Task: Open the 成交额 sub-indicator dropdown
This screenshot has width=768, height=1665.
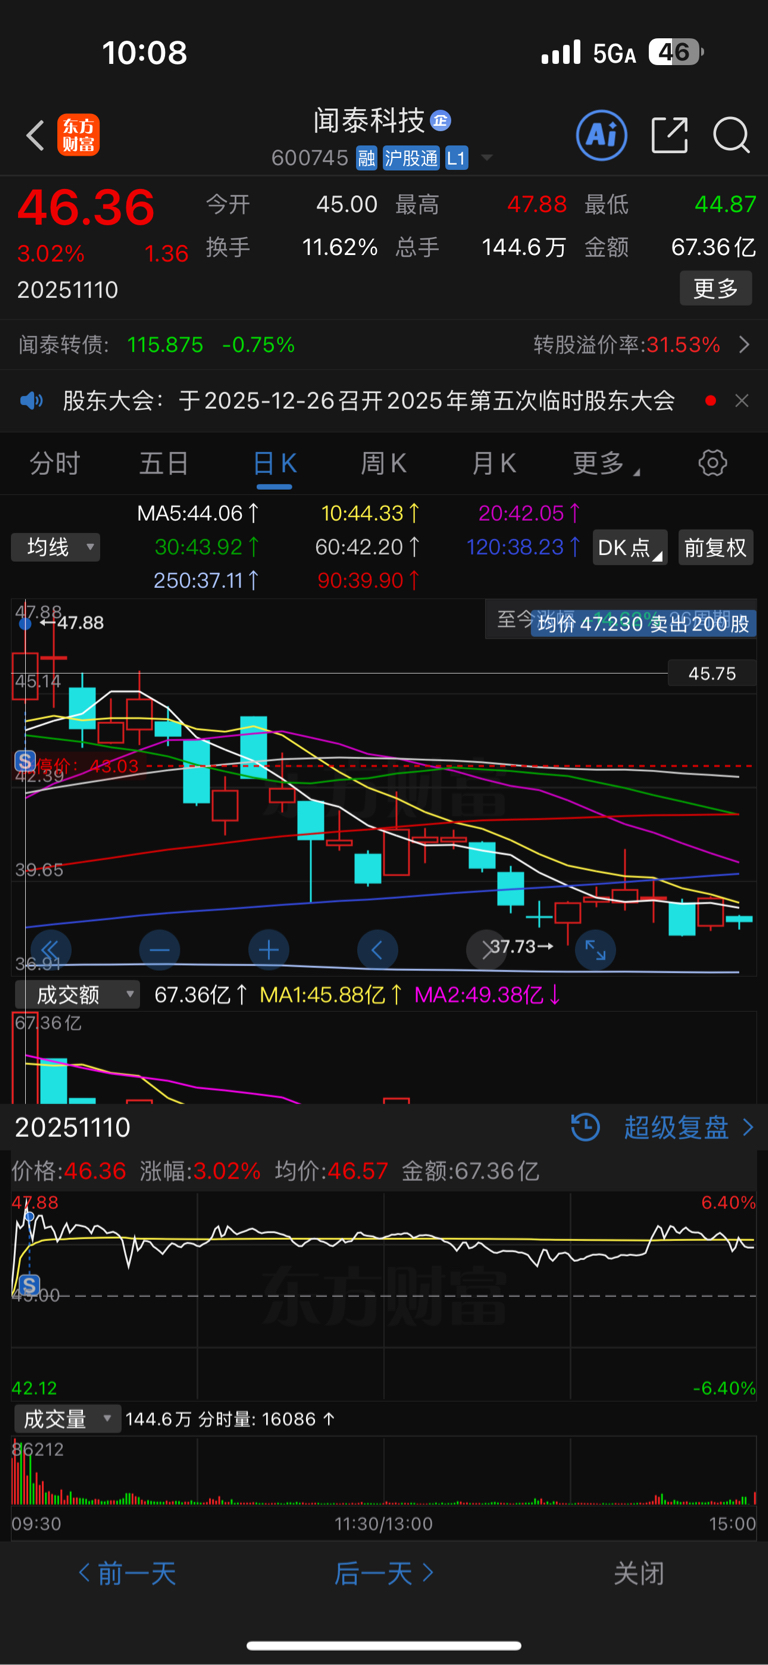Action: 77,994
